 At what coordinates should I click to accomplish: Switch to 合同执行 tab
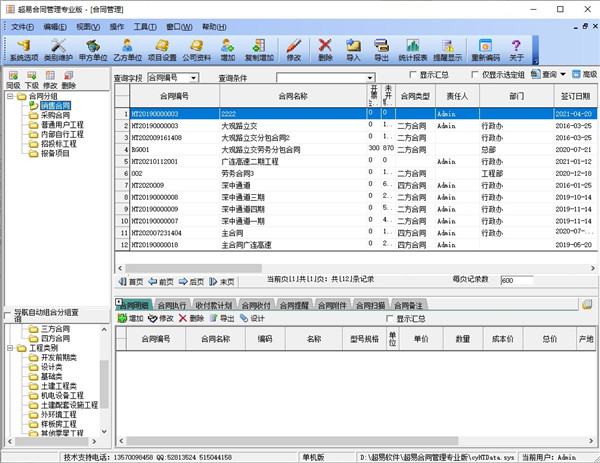pyautogui.click(x=172, y=305)
